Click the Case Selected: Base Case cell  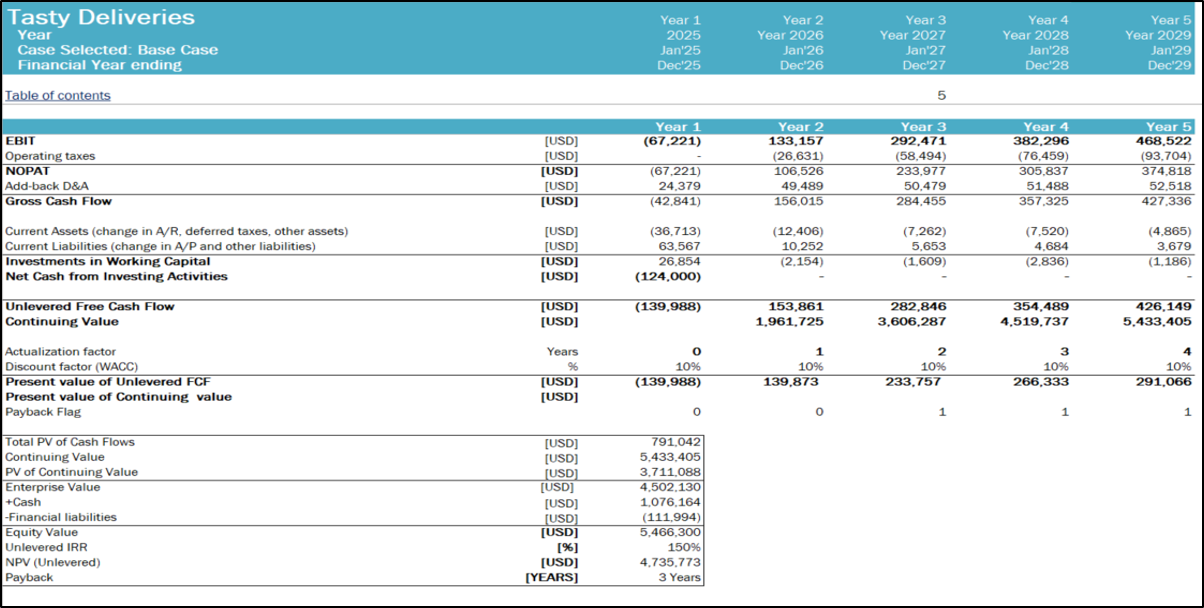117,50
